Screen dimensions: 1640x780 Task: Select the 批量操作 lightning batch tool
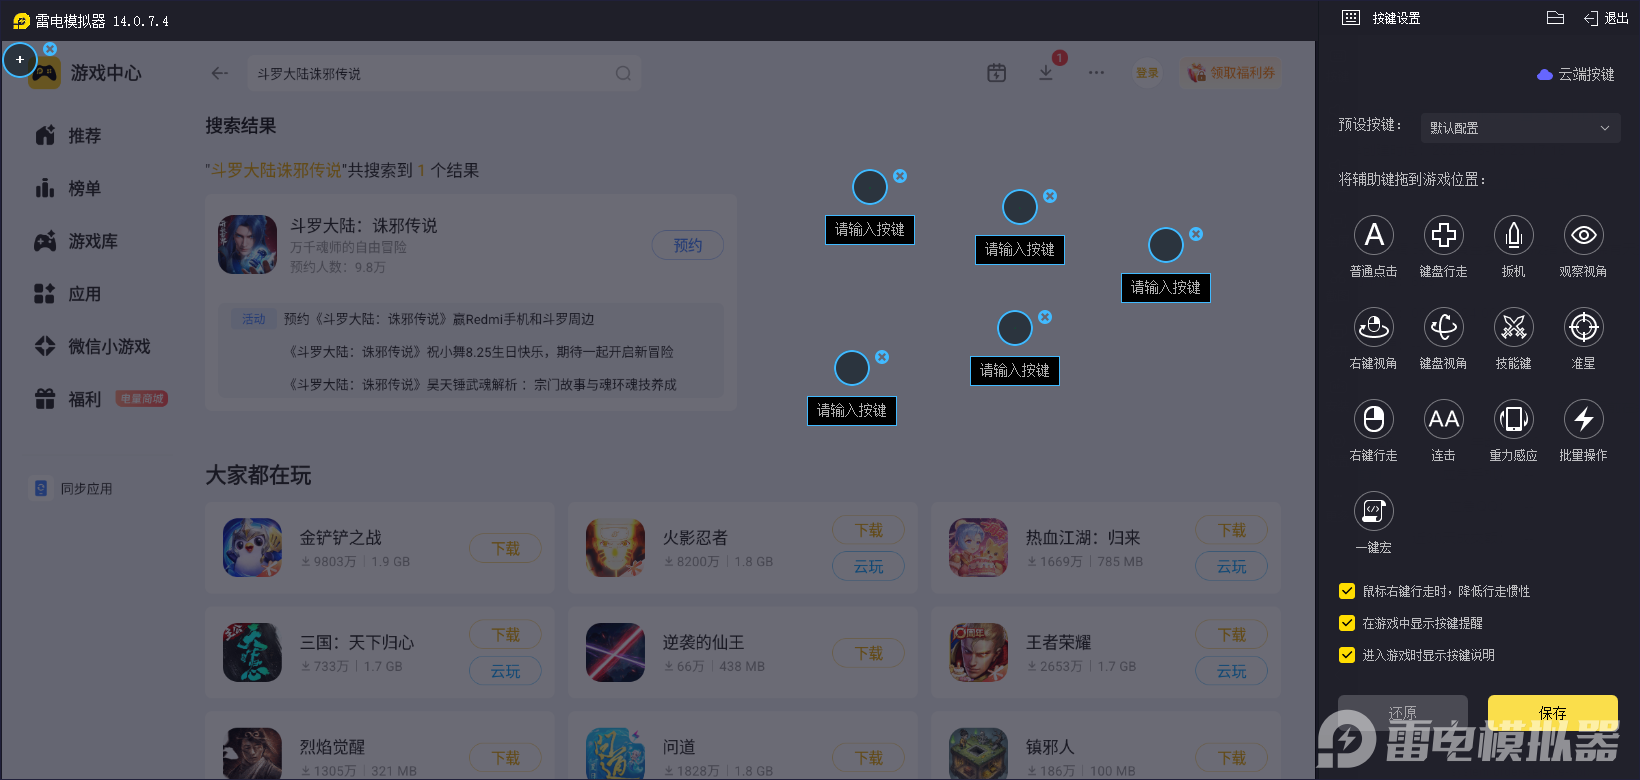(1584, 419)
